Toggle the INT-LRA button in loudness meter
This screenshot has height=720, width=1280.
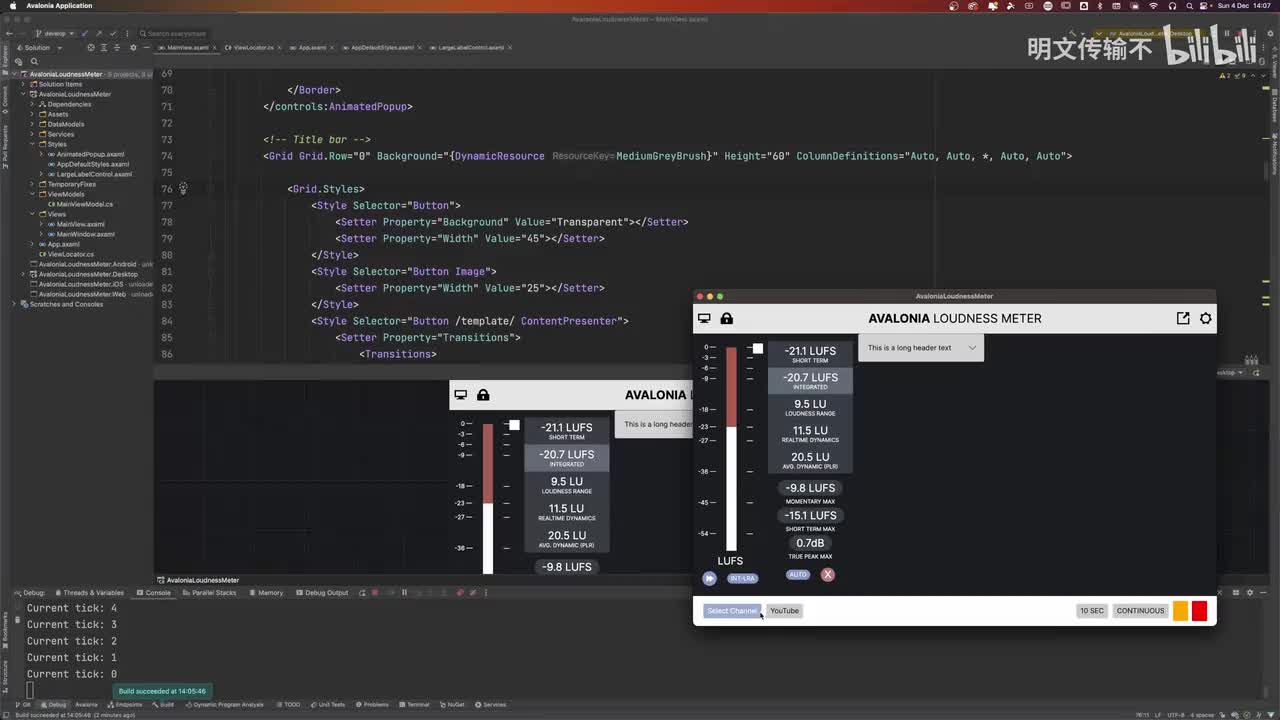743,578
